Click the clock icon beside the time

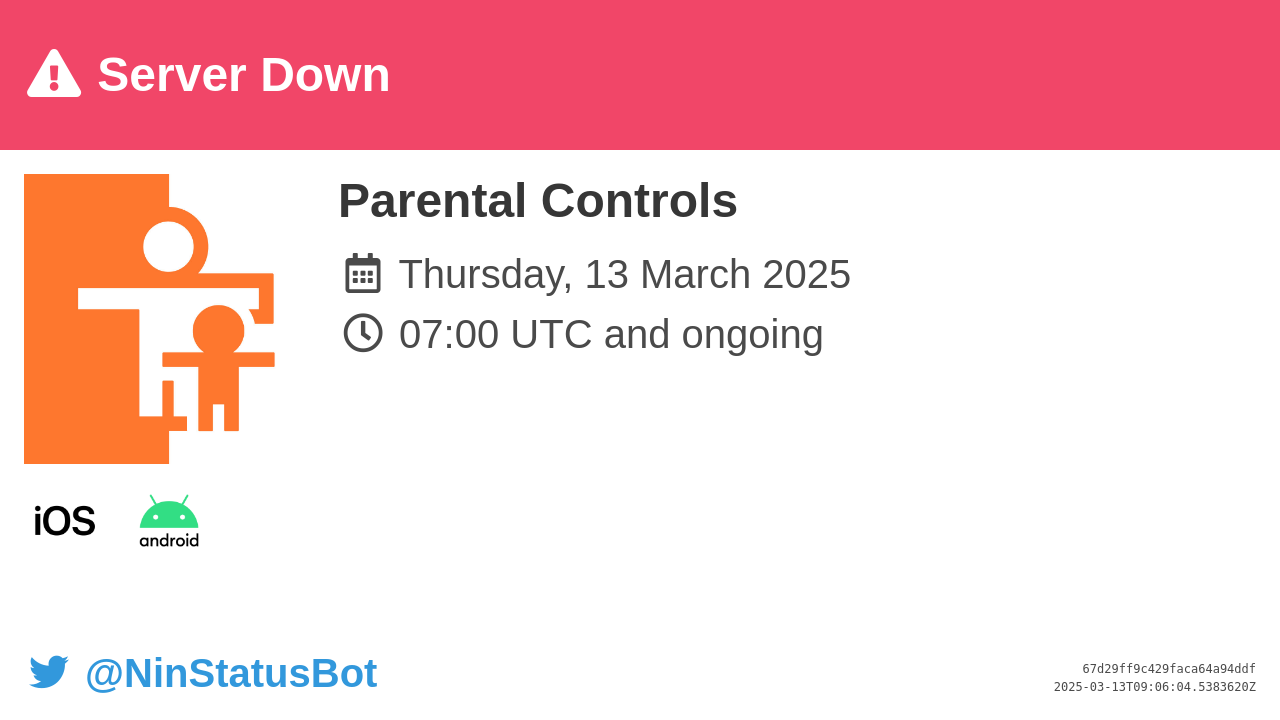pos(363,333)
